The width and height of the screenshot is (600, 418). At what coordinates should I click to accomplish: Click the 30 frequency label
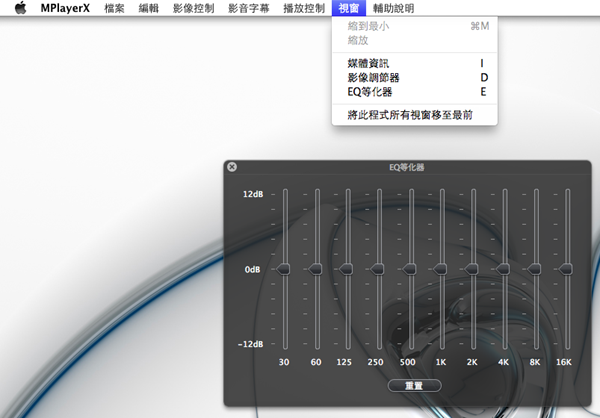coord(284,362)
